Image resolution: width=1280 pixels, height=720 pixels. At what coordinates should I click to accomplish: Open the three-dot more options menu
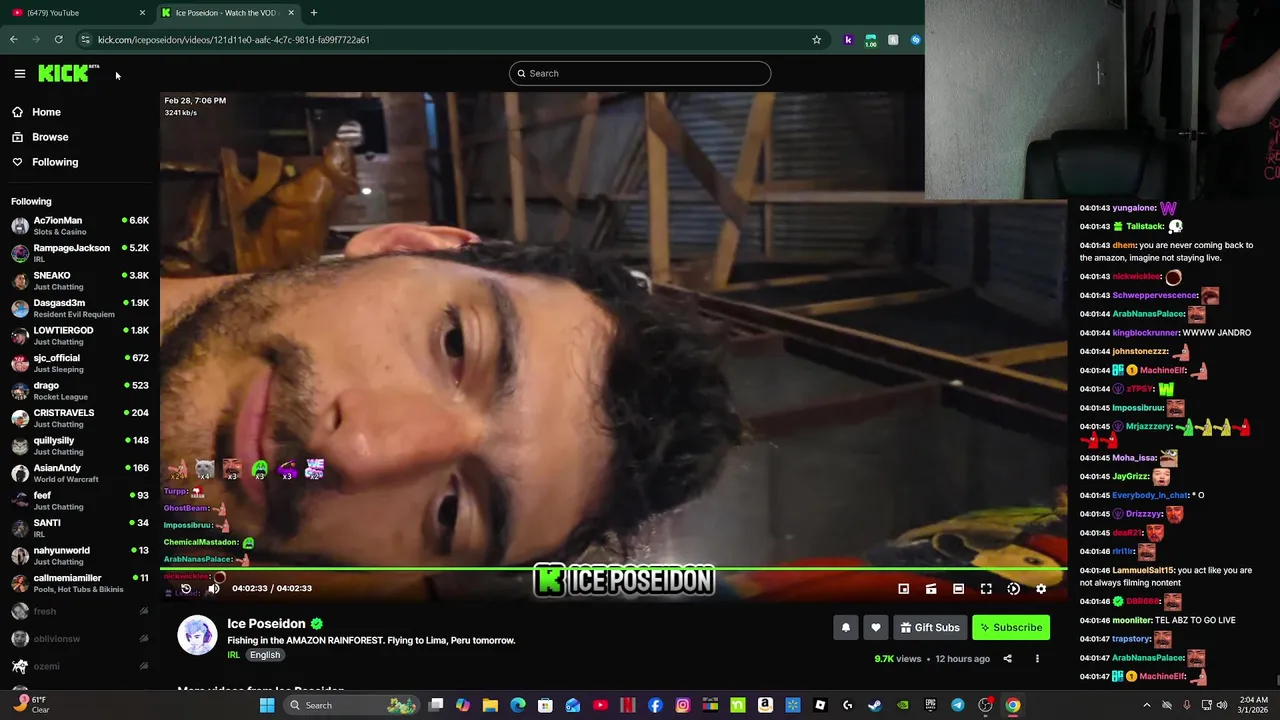[1037, 659]
